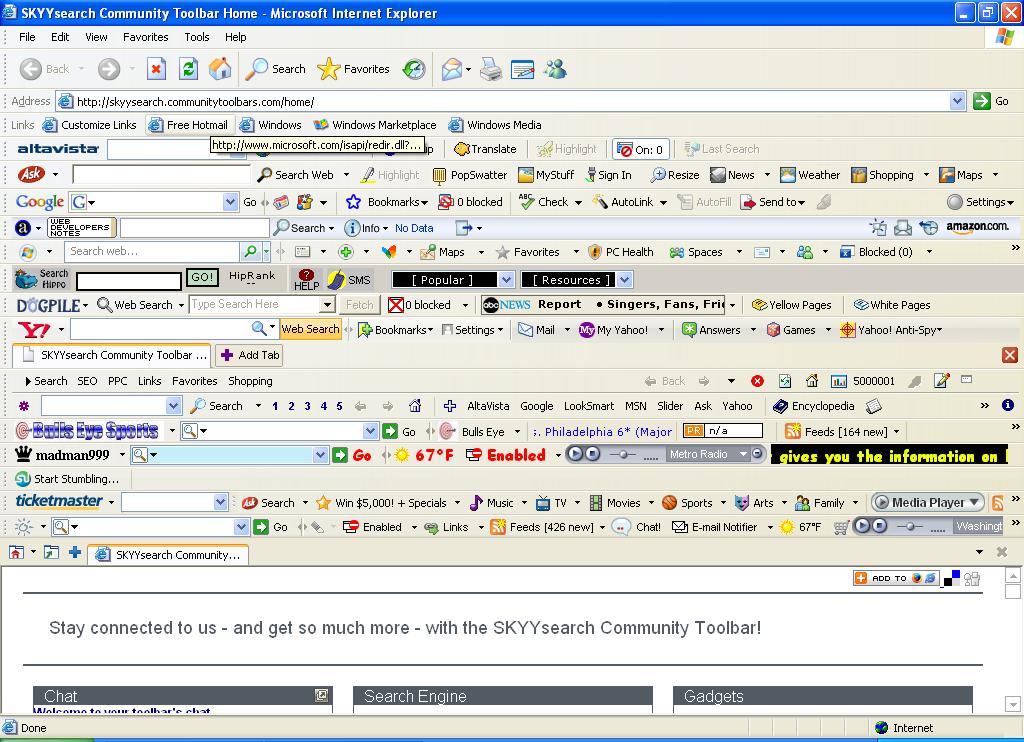Open Windows Marketplace link

point(375,125)
